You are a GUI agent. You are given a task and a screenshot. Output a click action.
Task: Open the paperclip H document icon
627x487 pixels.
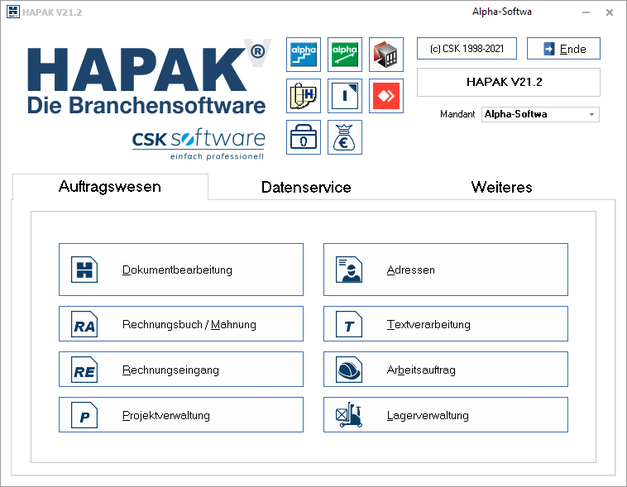303,96
